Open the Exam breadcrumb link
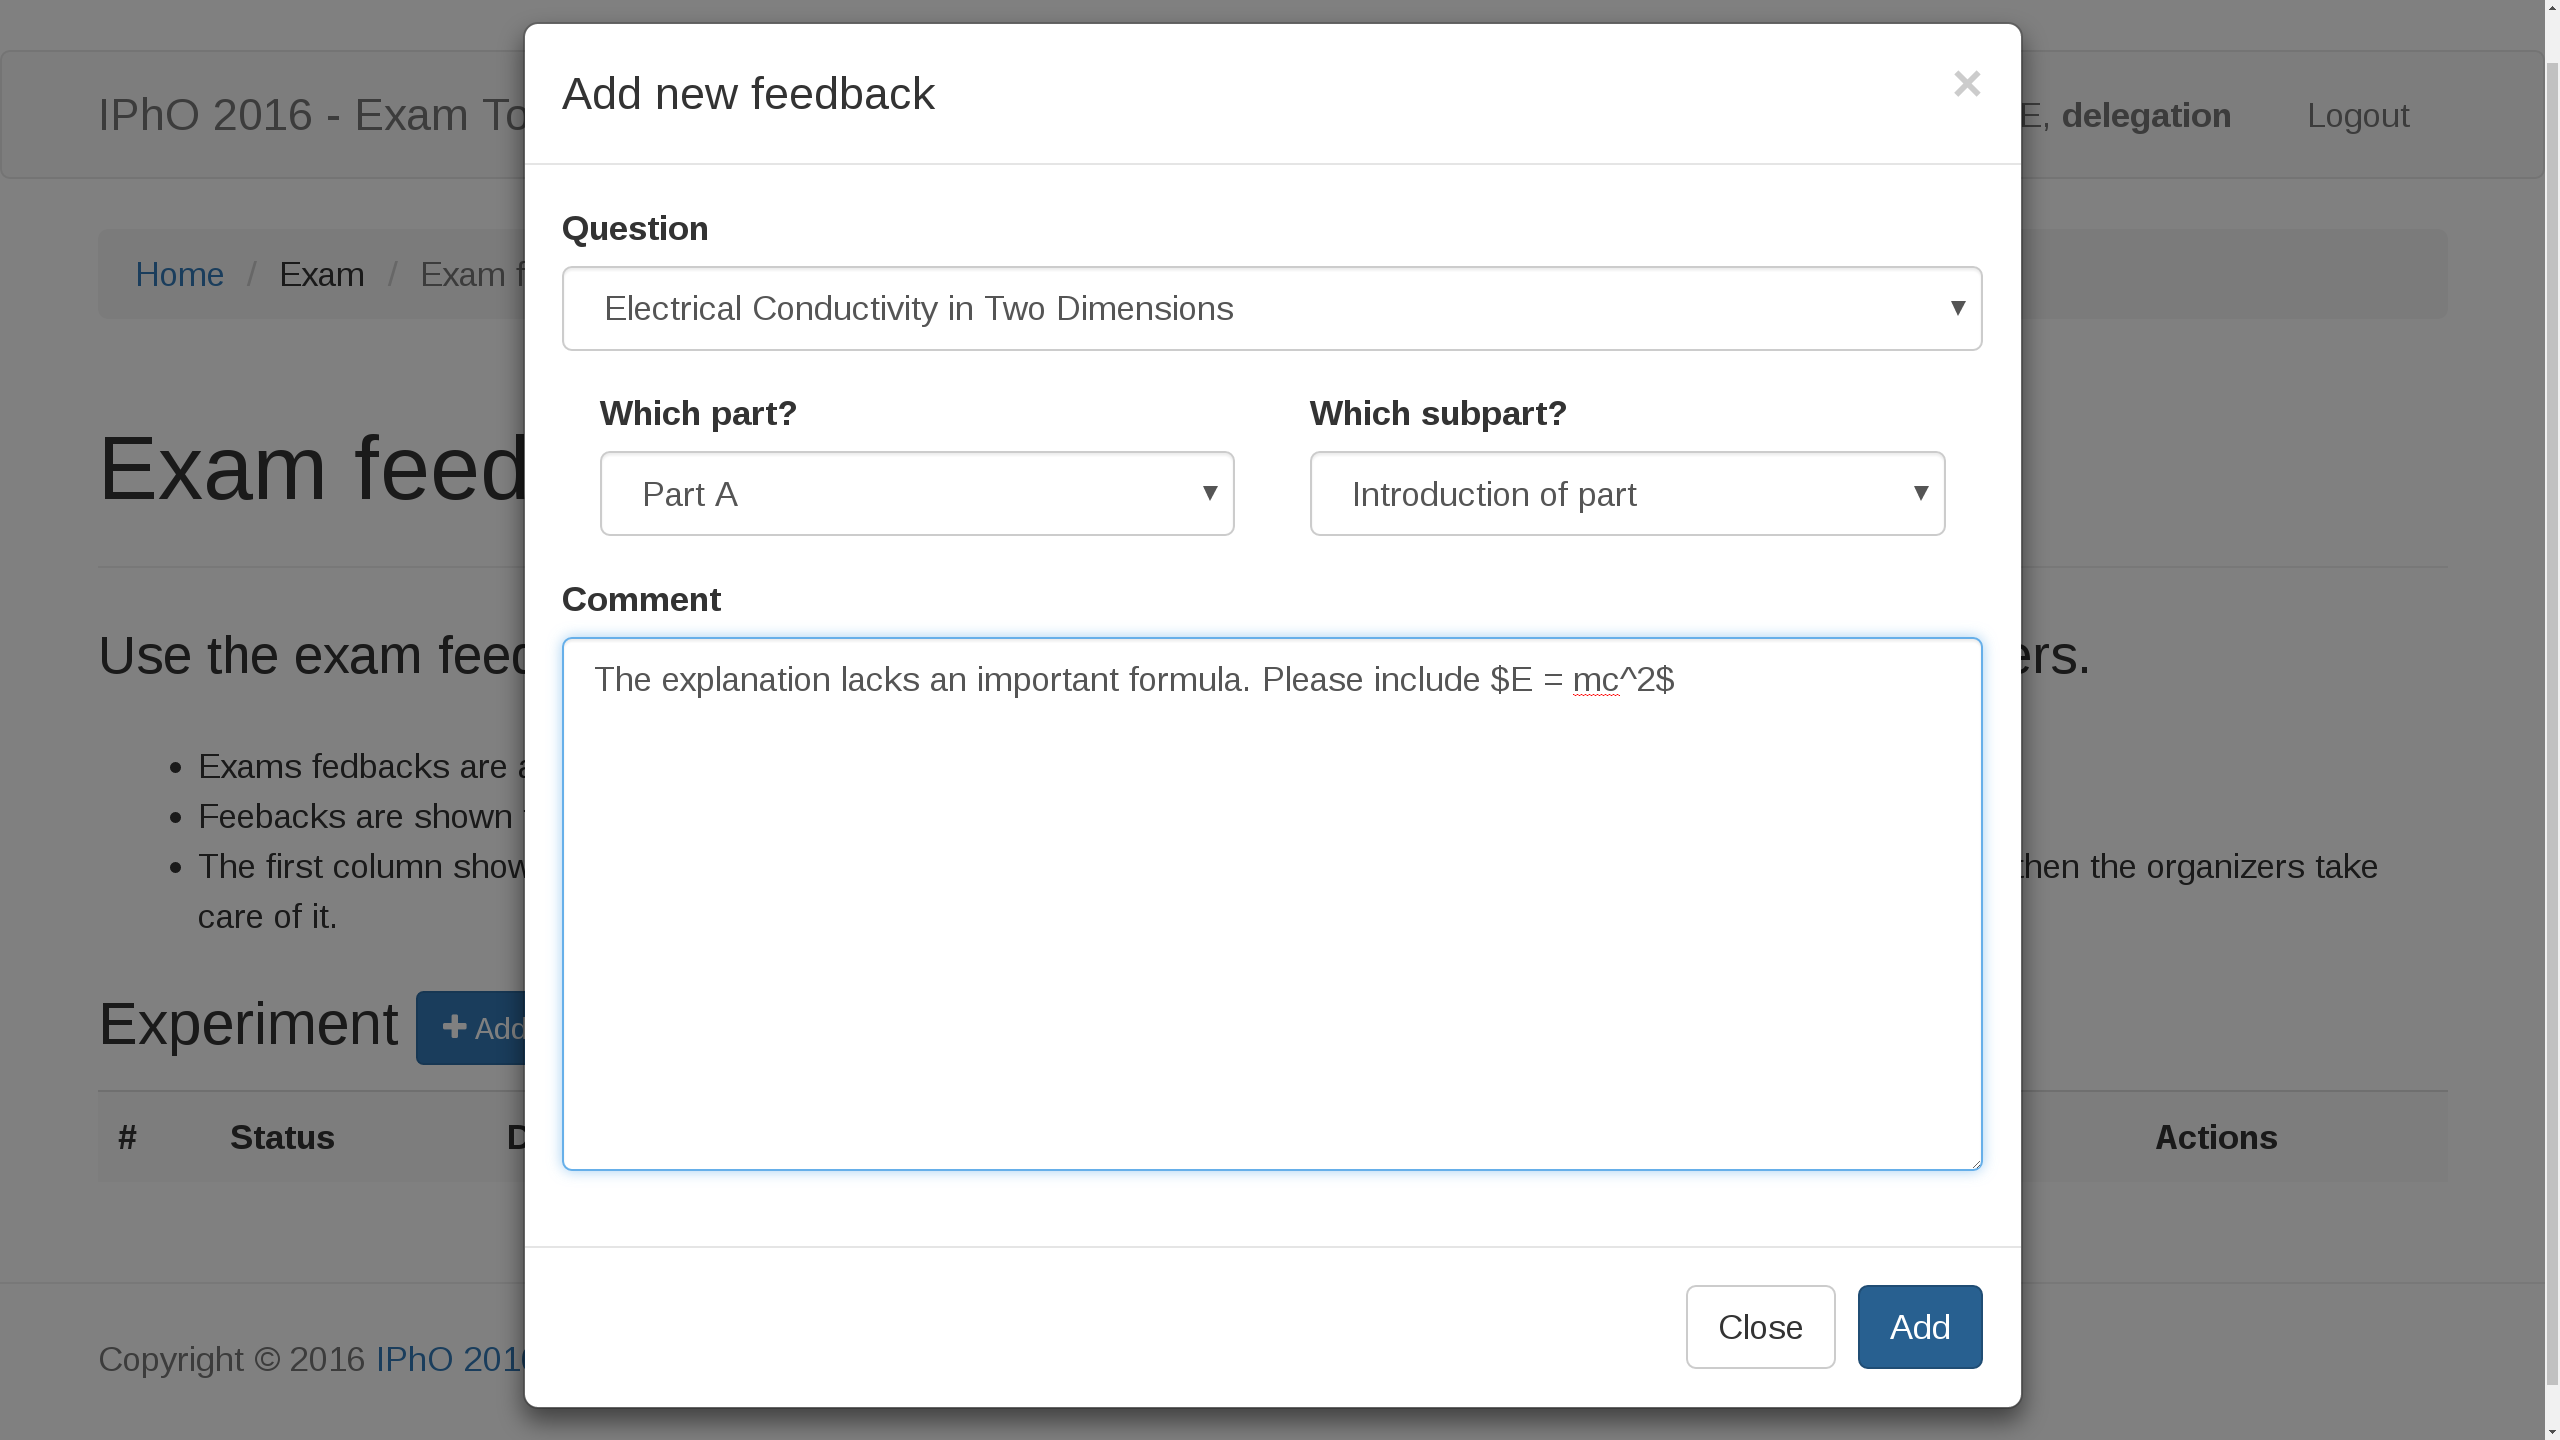Screen dimensions: 2560x1440 (x=321, y=274)
